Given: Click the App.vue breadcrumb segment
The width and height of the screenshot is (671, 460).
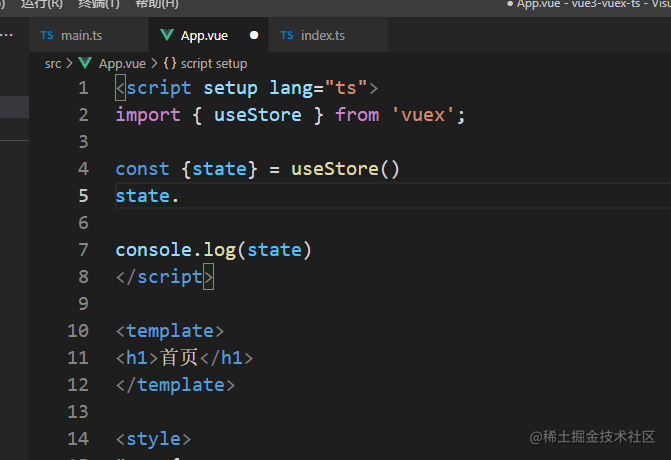Looking at the screenshot, I should 122,64.
